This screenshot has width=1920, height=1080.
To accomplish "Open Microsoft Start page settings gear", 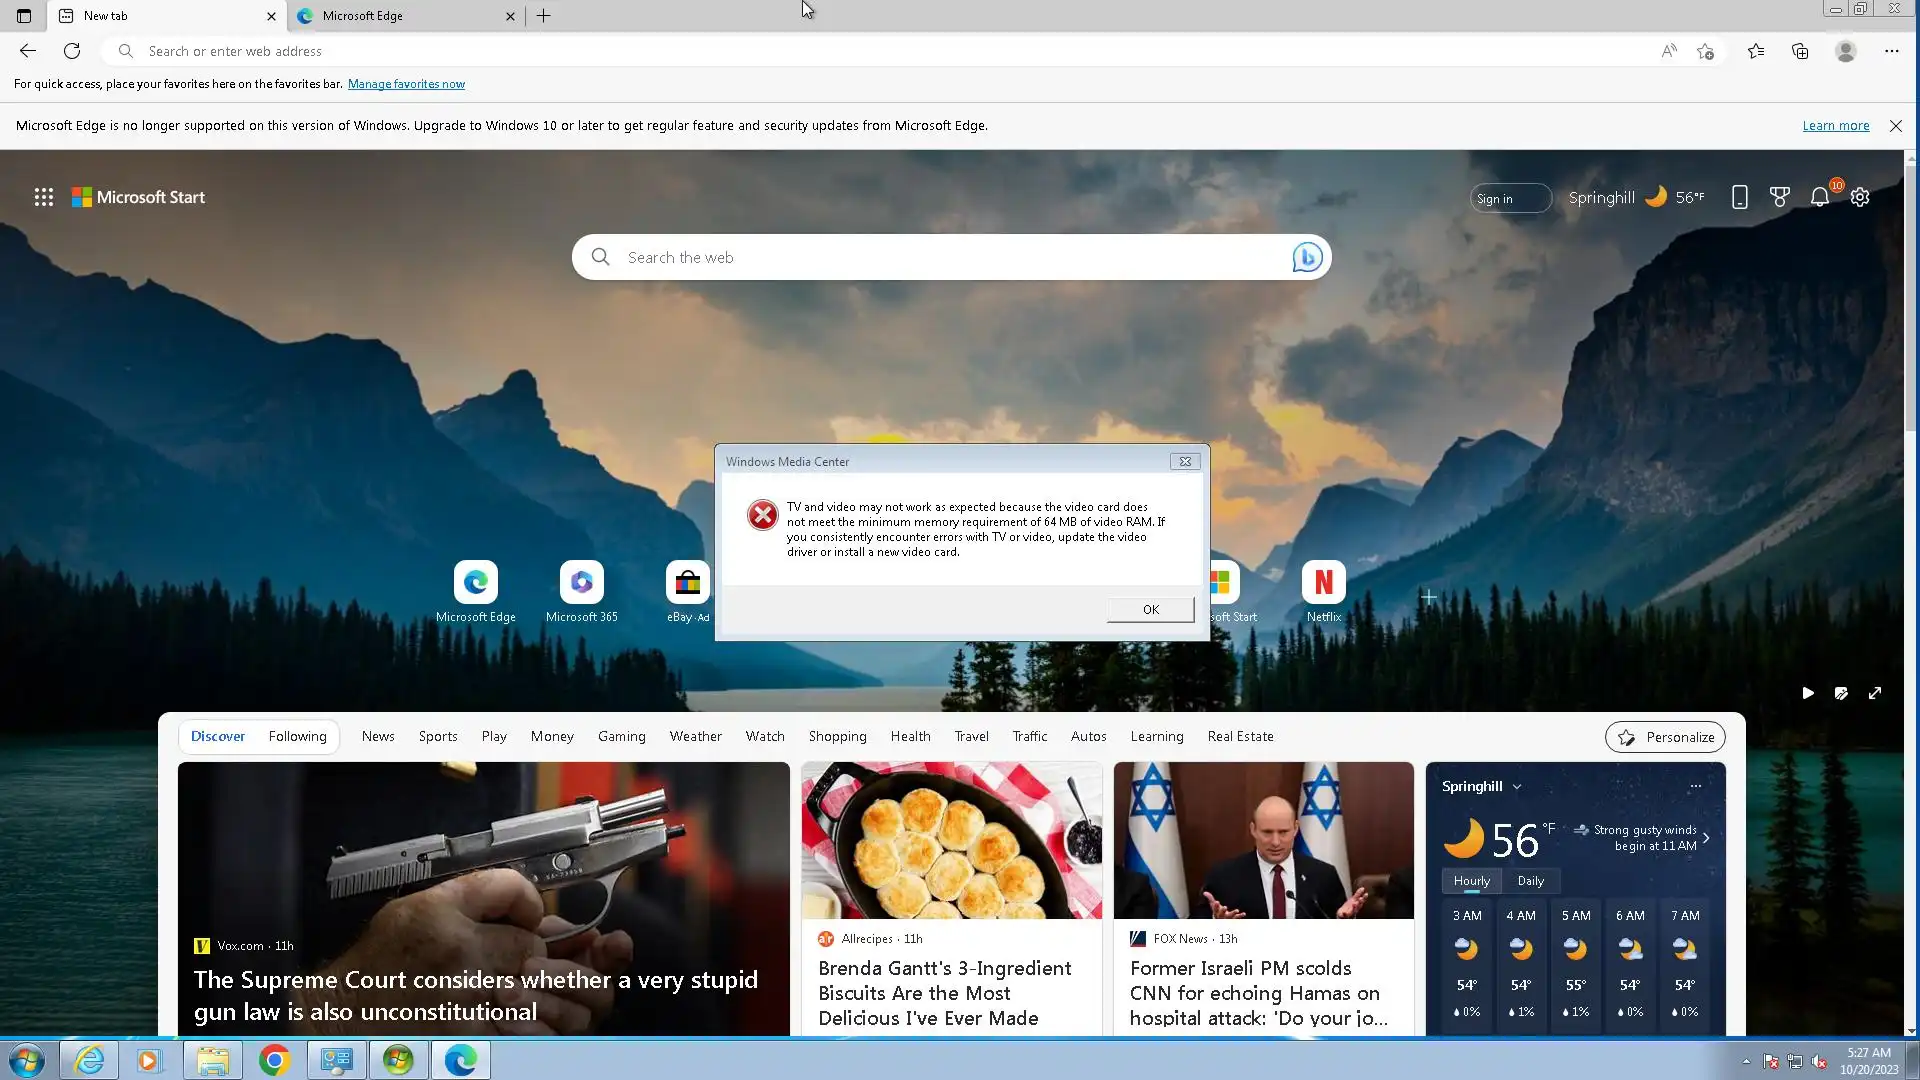I will coord(1860,197).
